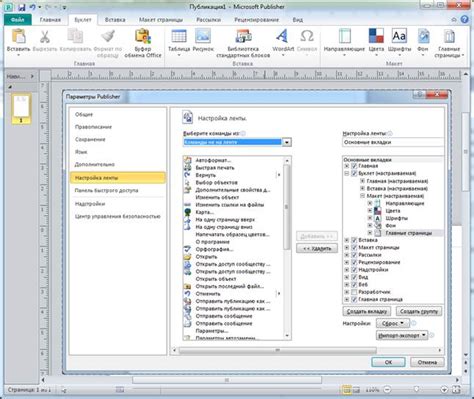Click the Save icon in quick access toolbar

(22, 7)
